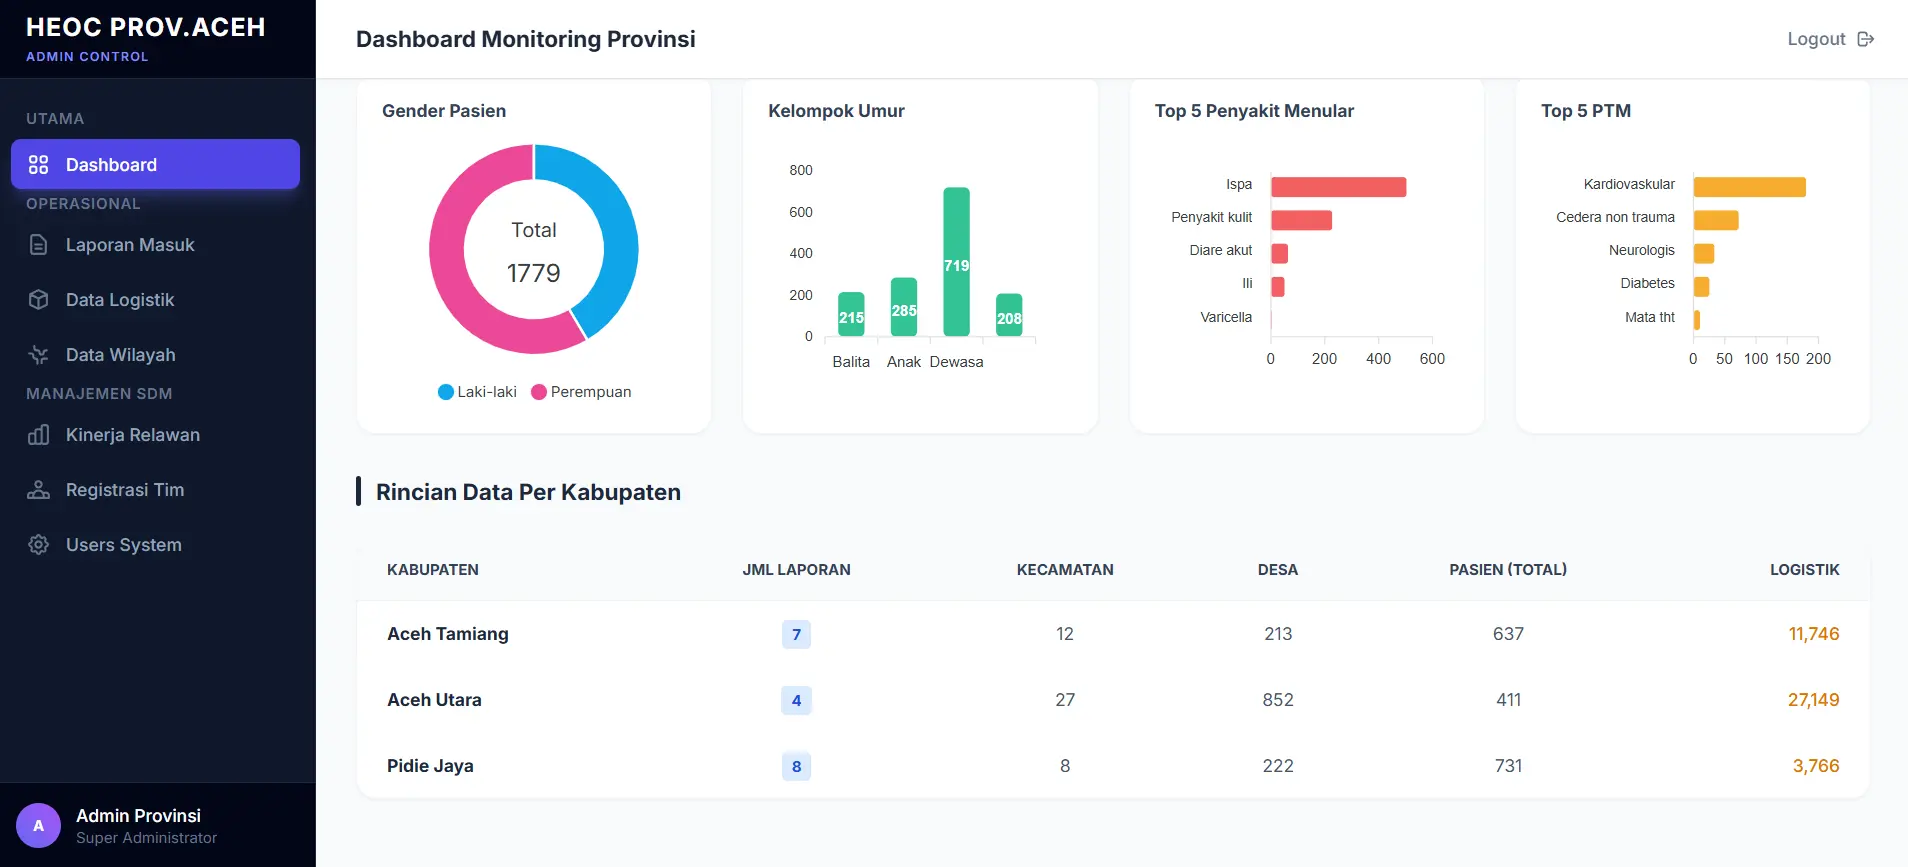Click the DESA column header
Viewport: 1908px width, 867px height.
tap(1278, 570)
